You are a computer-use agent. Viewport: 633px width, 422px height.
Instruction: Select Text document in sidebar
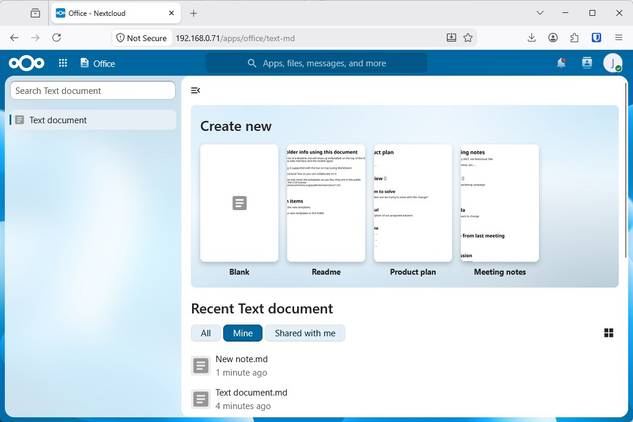click(x=93, y=120)
